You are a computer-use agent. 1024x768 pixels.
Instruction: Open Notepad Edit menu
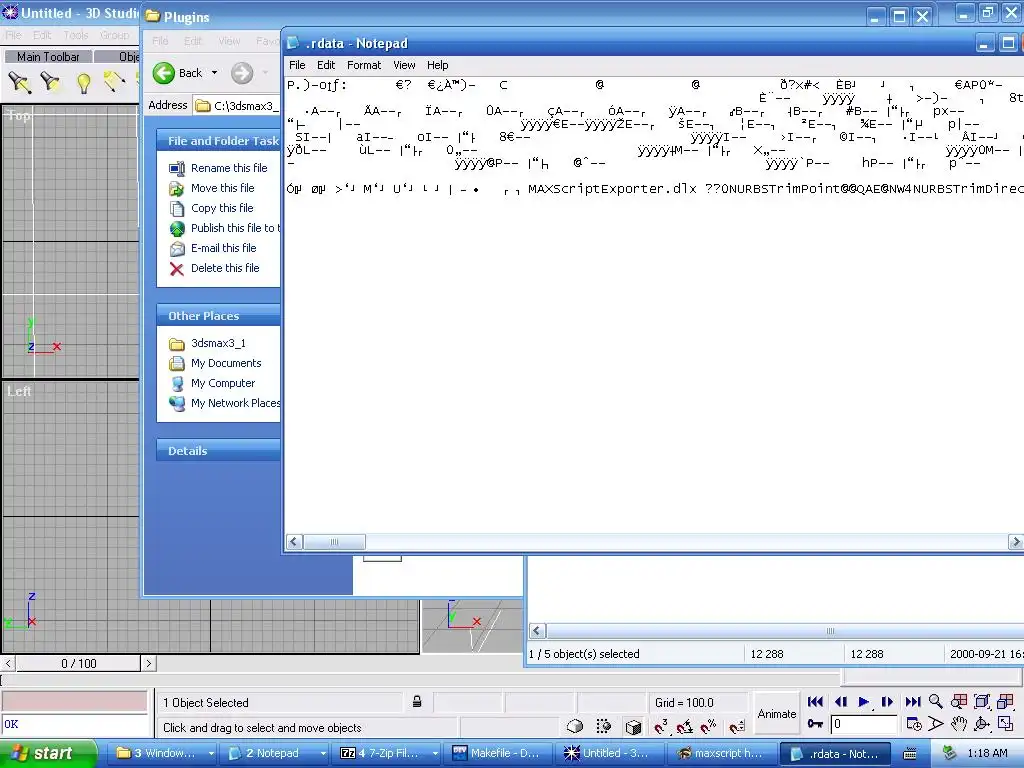click(326, 65)
